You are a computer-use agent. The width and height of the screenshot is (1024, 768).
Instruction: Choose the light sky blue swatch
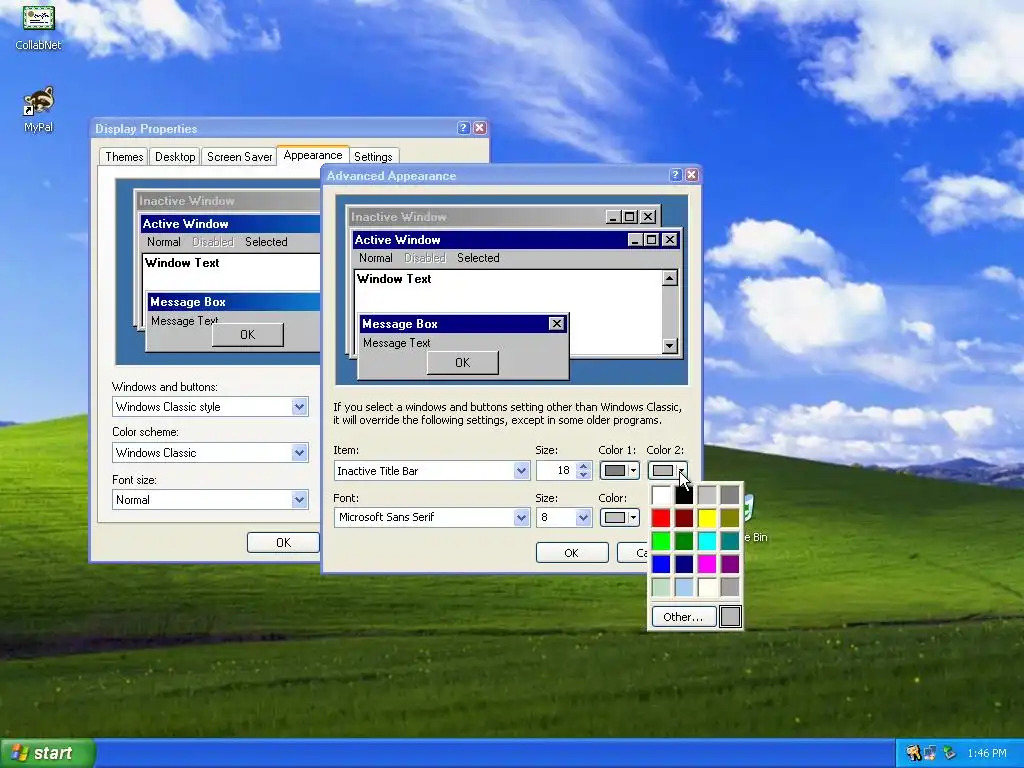(684, 586)
